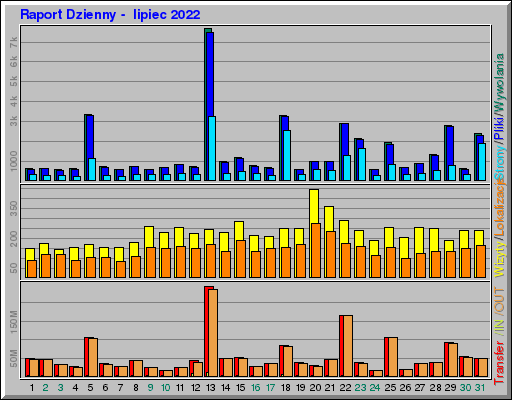Click the red 'Transfer' legend label
The image size is (512, 400).
tap(499, 362)
